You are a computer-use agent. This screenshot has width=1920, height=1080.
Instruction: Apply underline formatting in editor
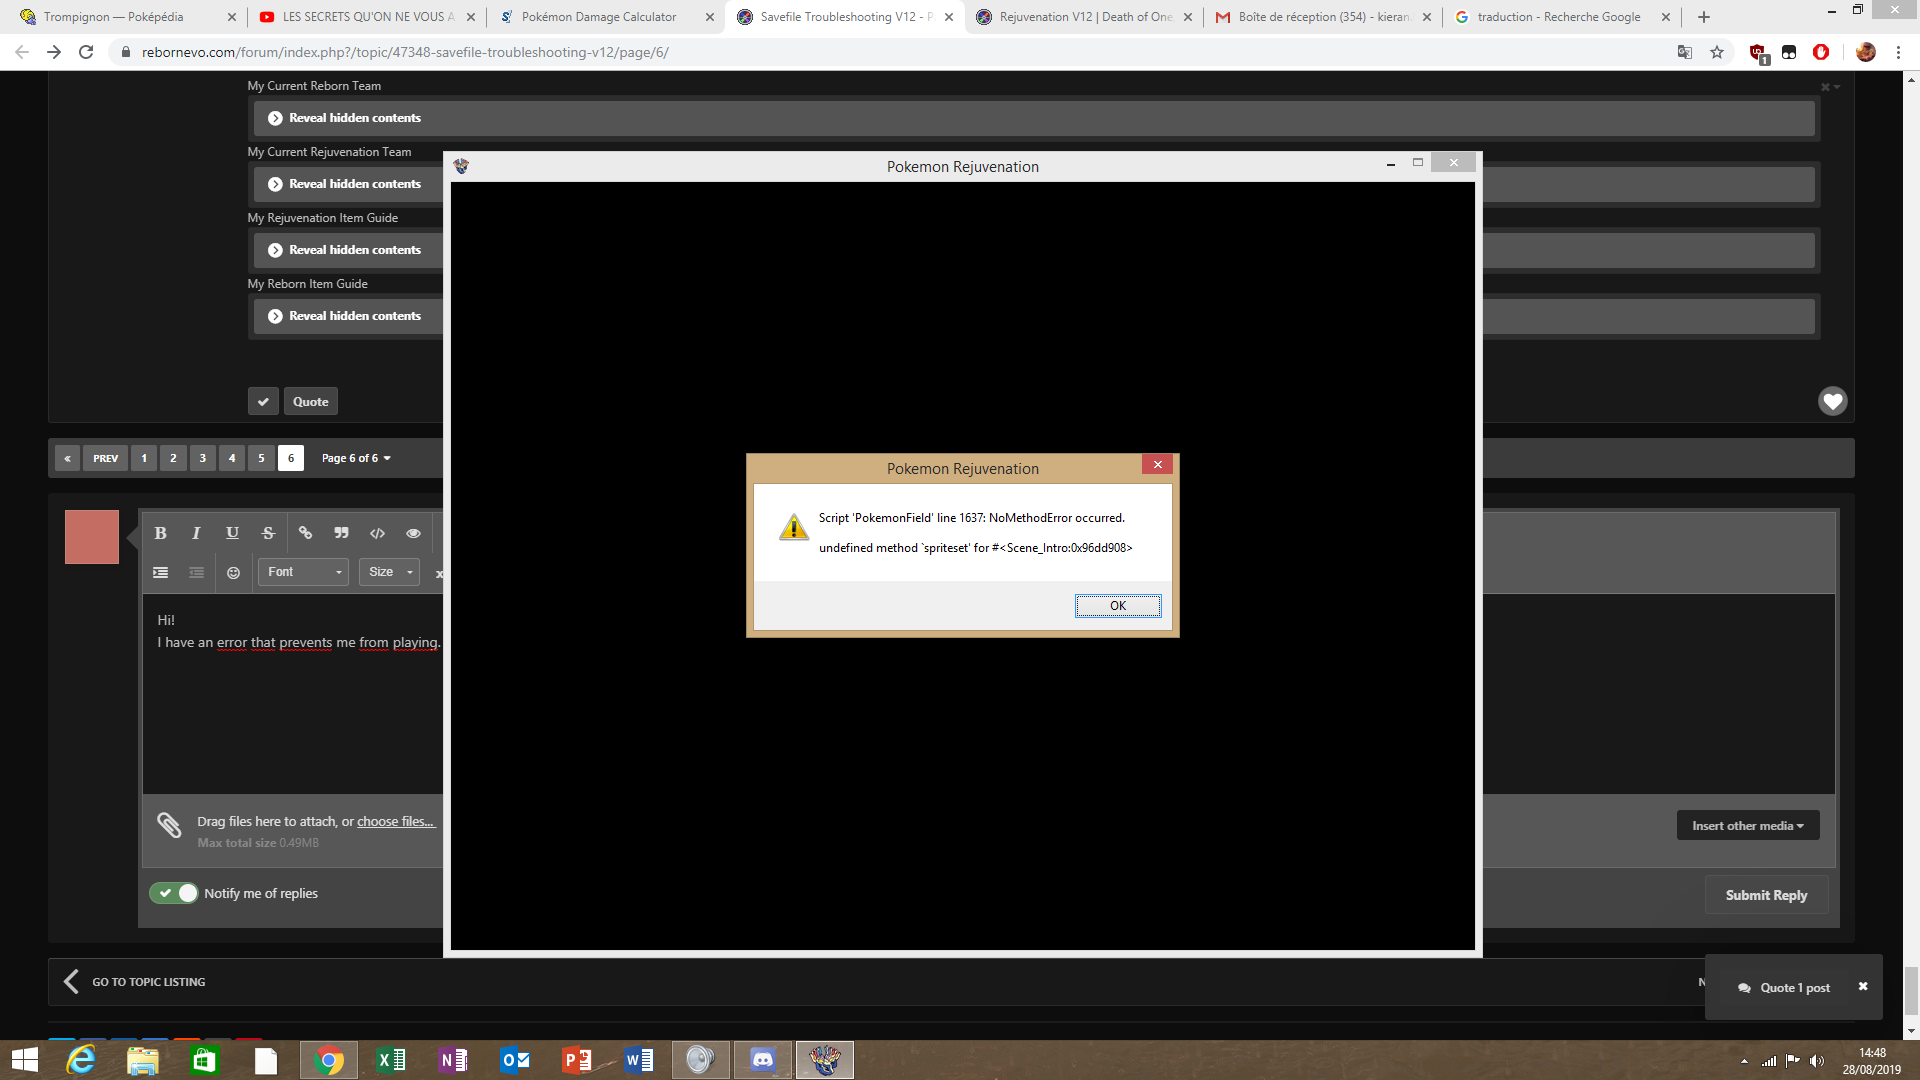232,533
